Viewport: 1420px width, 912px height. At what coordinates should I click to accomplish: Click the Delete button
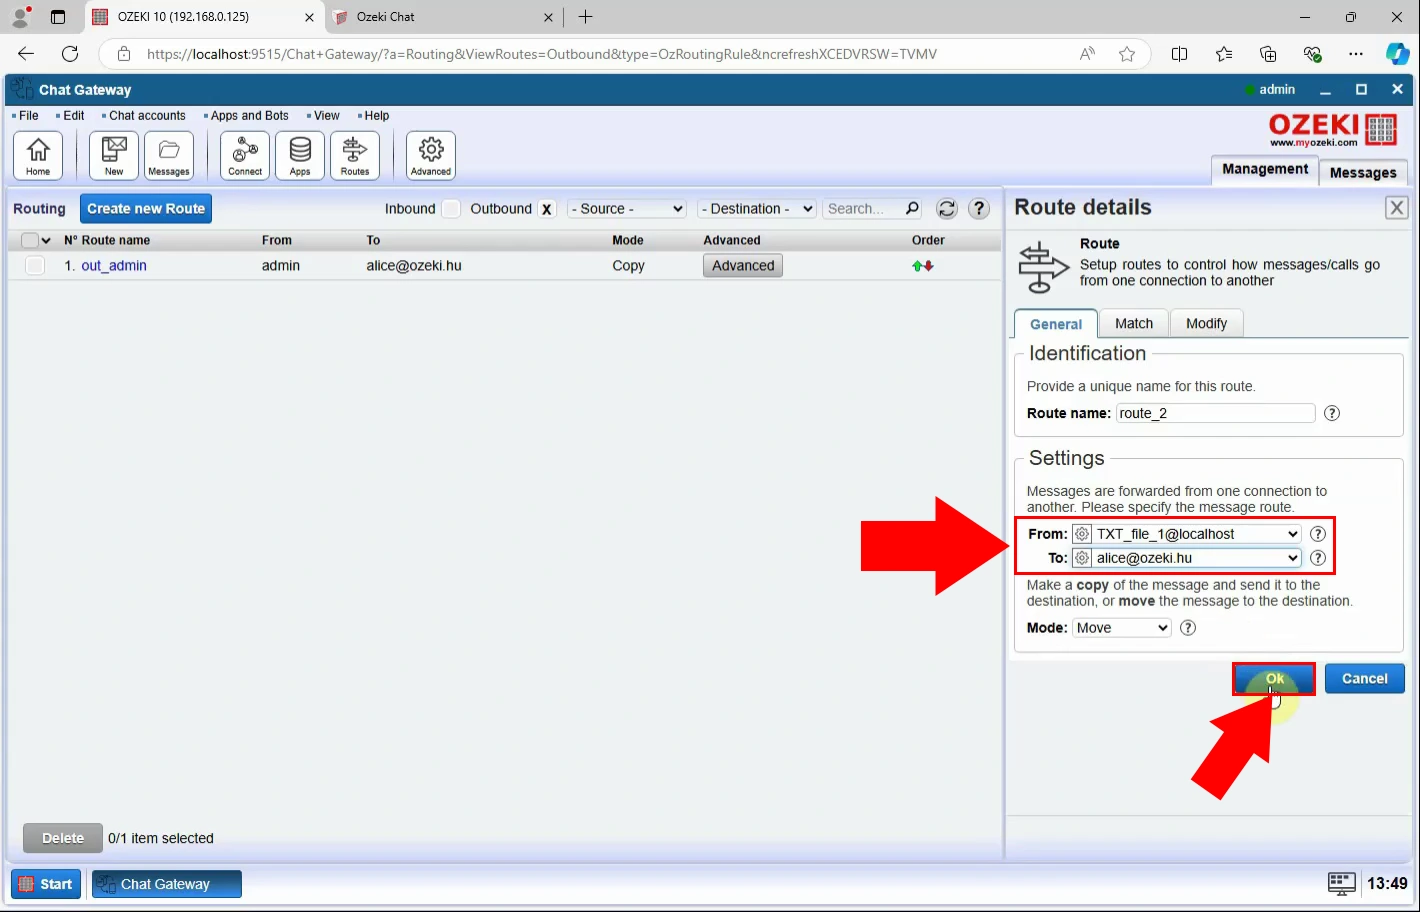coord(63,838)
